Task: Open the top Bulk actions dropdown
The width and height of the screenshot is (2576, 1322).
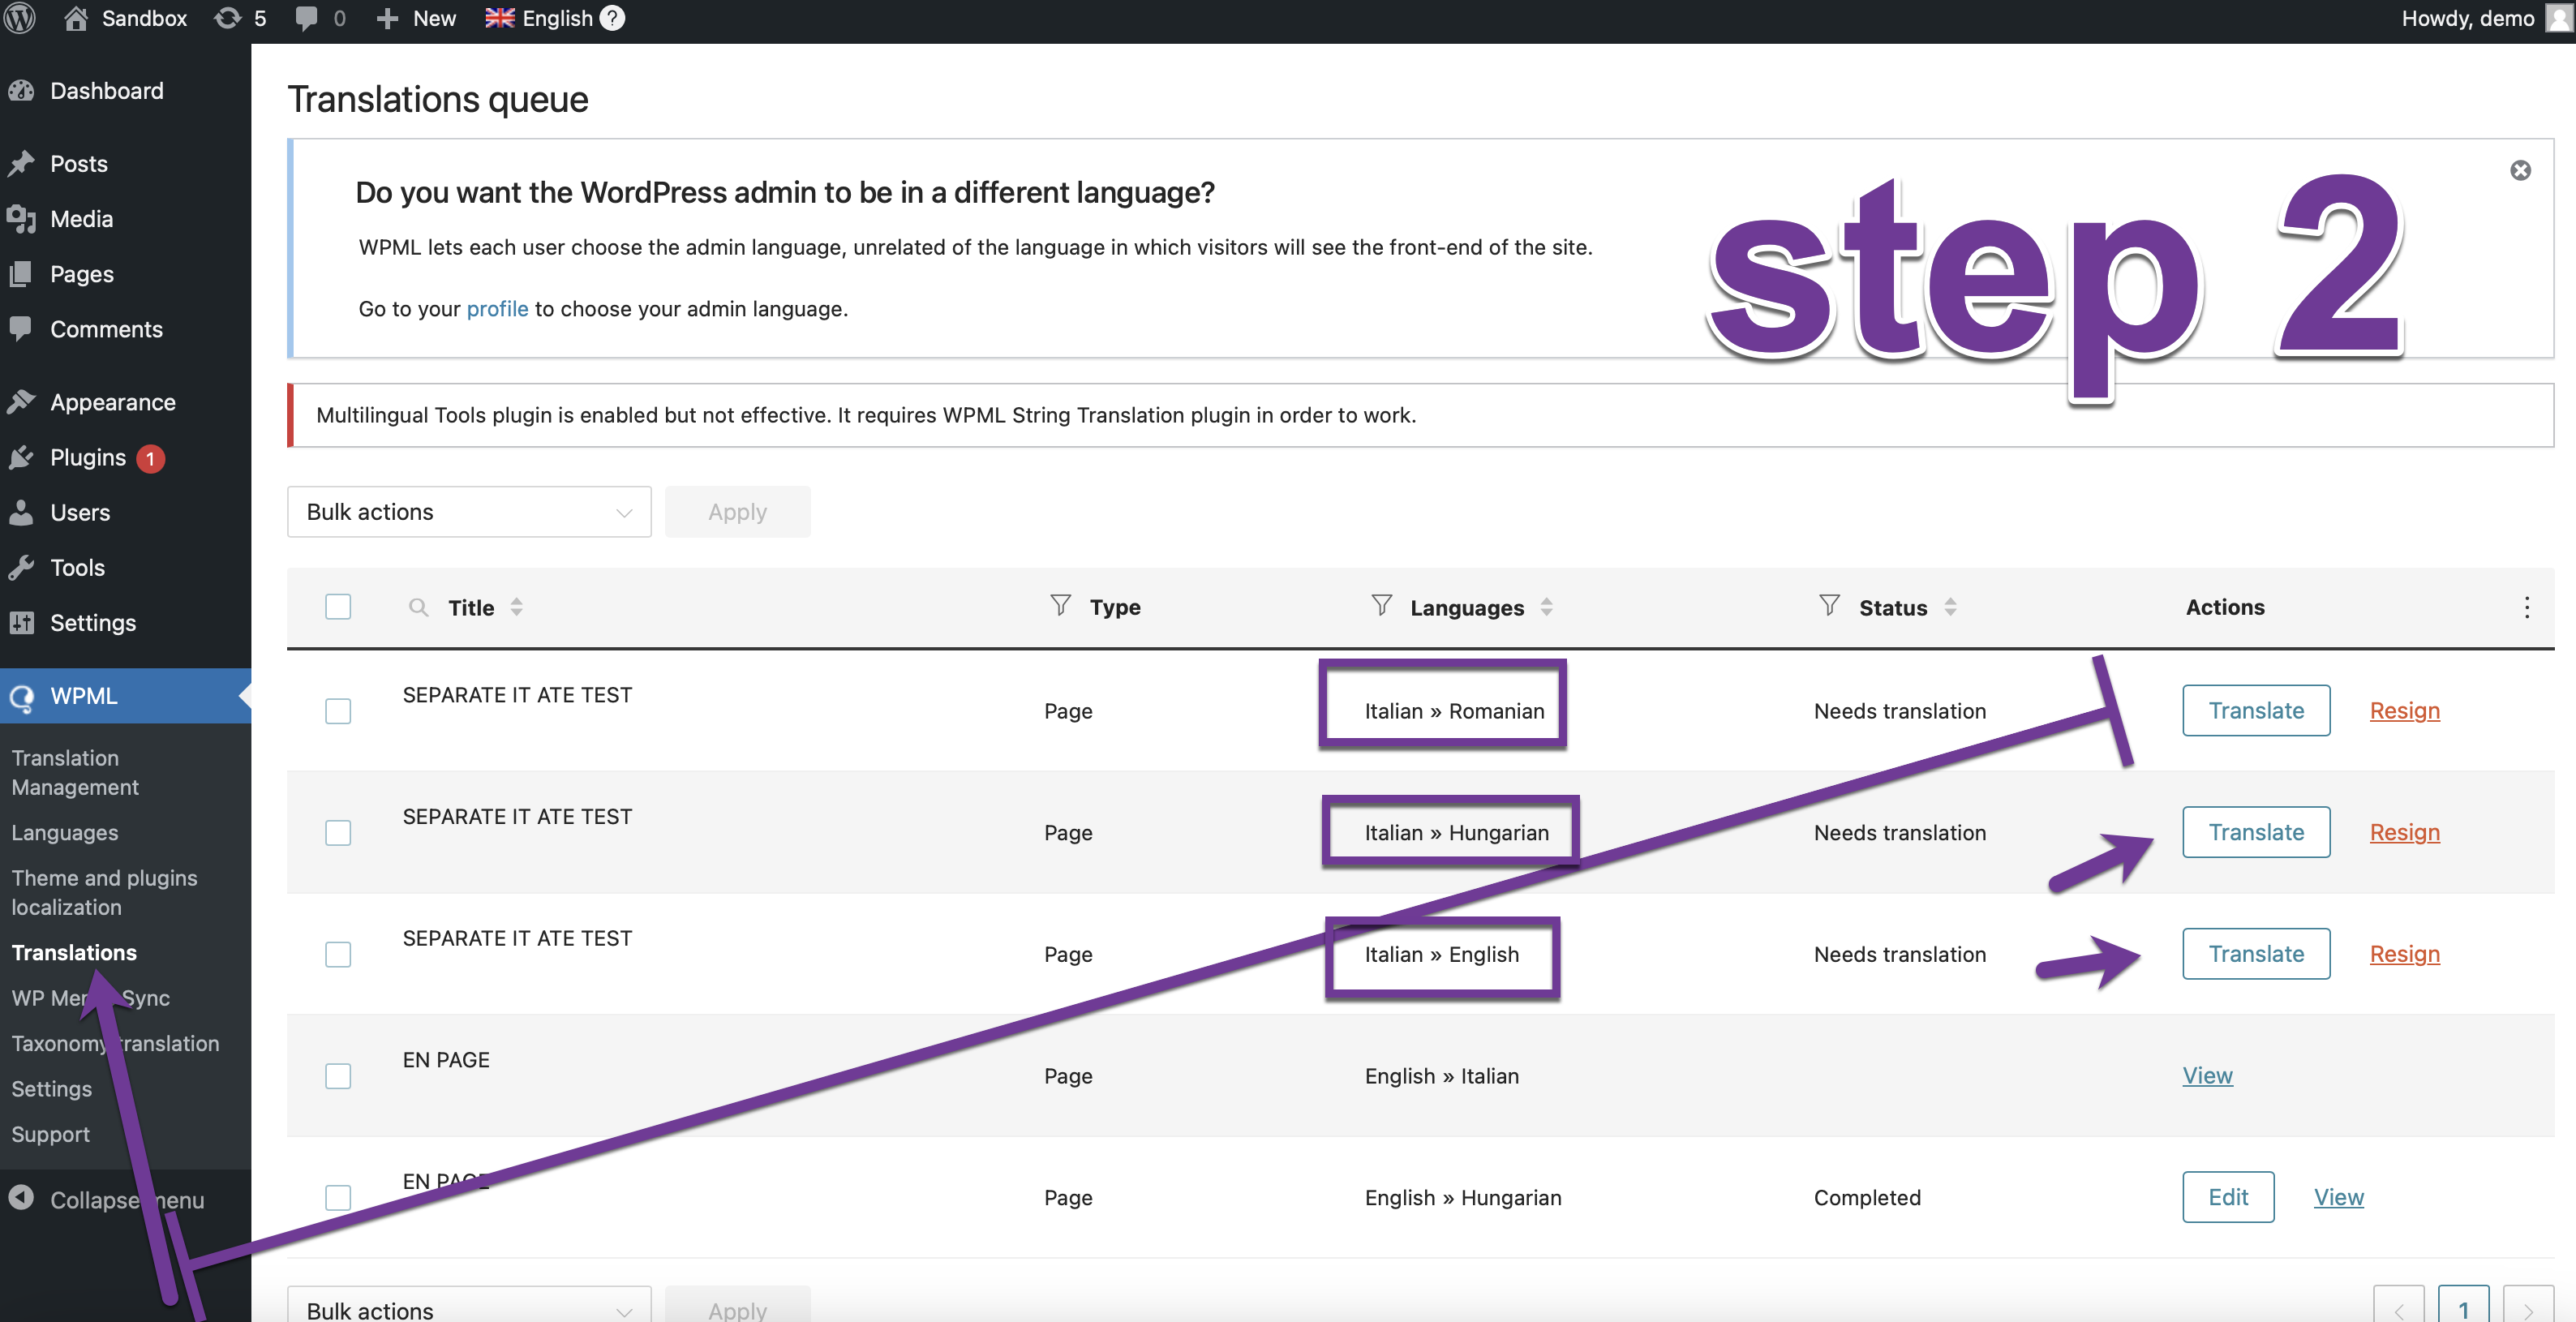Action: pyautogui.click(x=469, y=512)
